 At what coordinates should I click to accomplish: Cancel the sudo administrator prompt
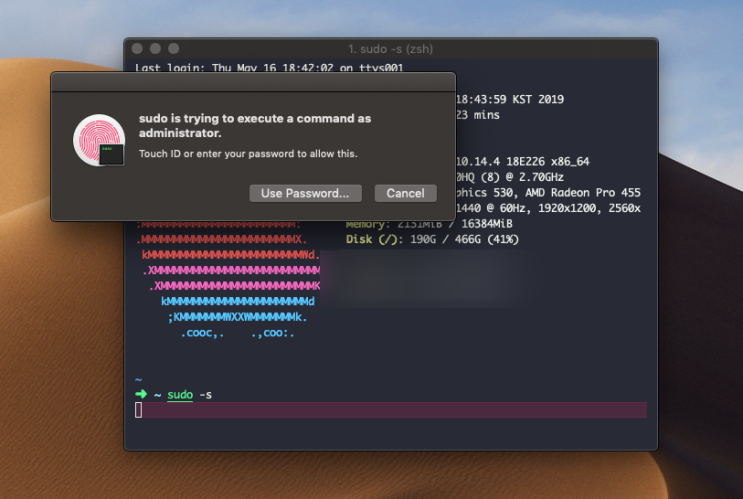click(406, 193)
